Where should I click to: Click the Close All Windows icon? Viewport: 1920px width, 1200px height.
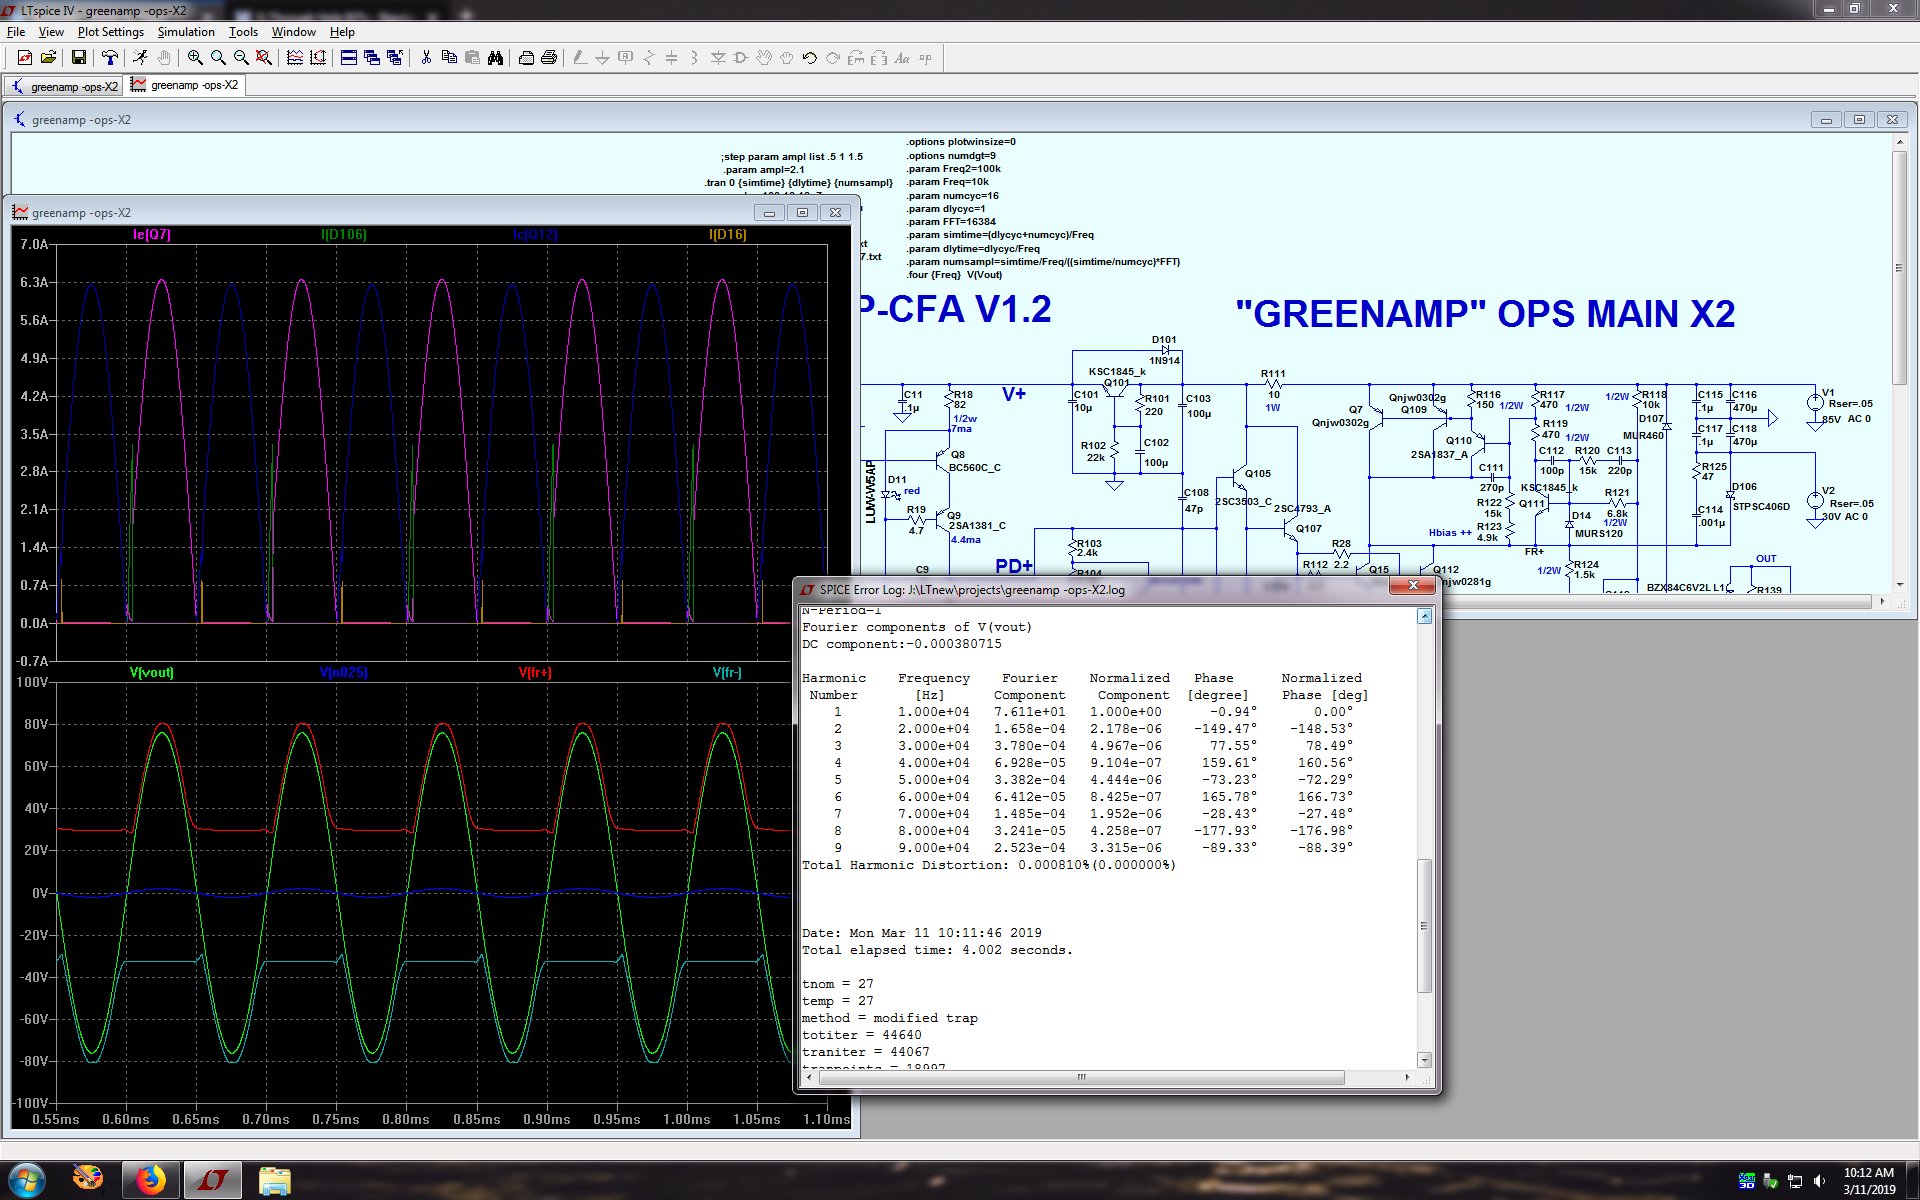[395, 58]
